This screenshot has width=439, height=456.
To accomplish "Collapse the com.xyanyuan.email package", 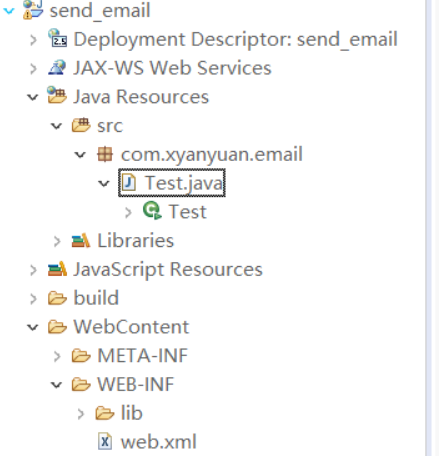I will pyautogui.click(x=80, y=155).
